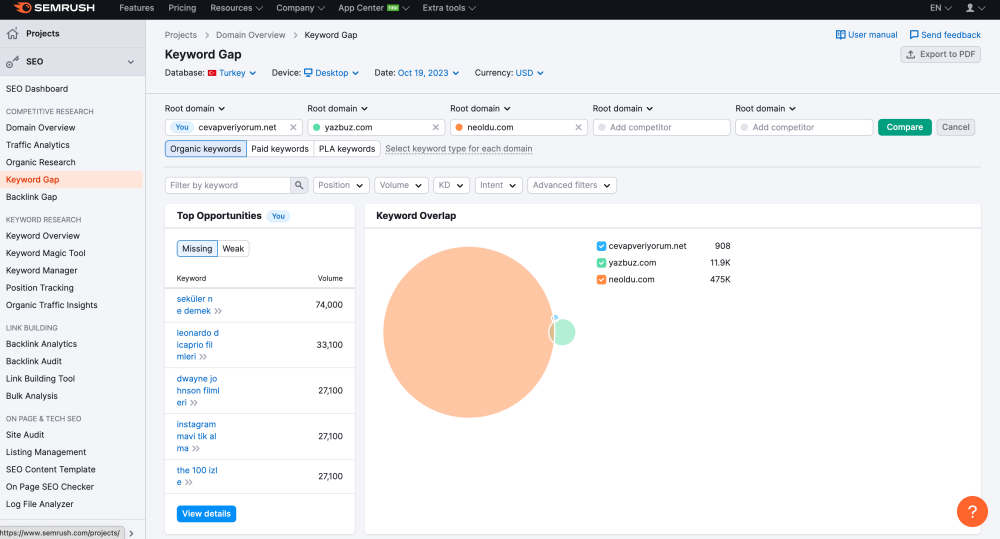Expand sidebar arrow at bottom
The height and width of the screenshot is (539, 1000).
[131, 533]
